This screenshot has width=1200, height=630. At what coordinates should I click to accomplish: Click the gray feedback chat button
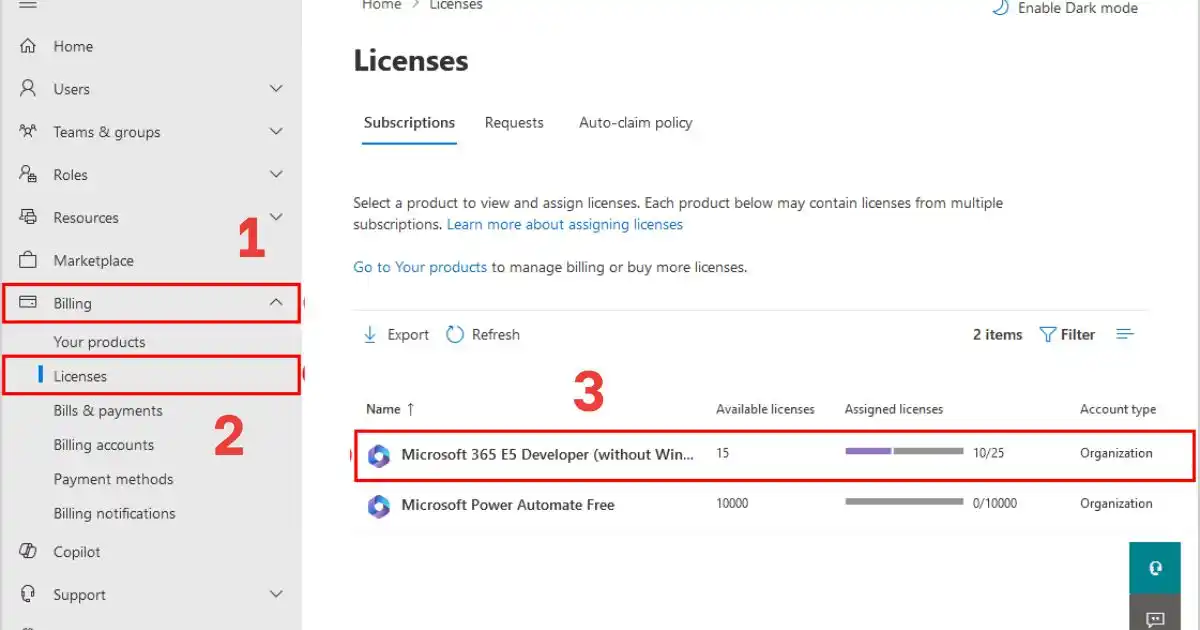1154,615
